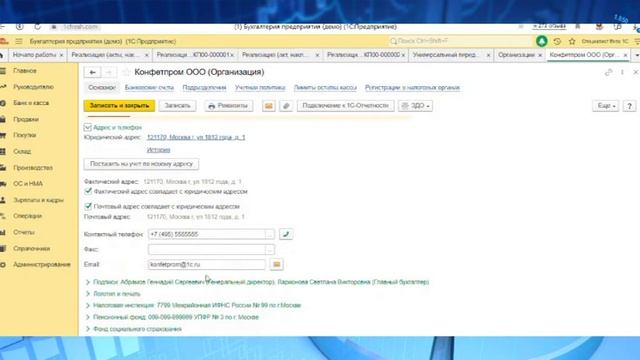The height and width of the screenshot is (360, 640).
Task: Open Производство section in sidebar
Action: click(x=33, y=168)
